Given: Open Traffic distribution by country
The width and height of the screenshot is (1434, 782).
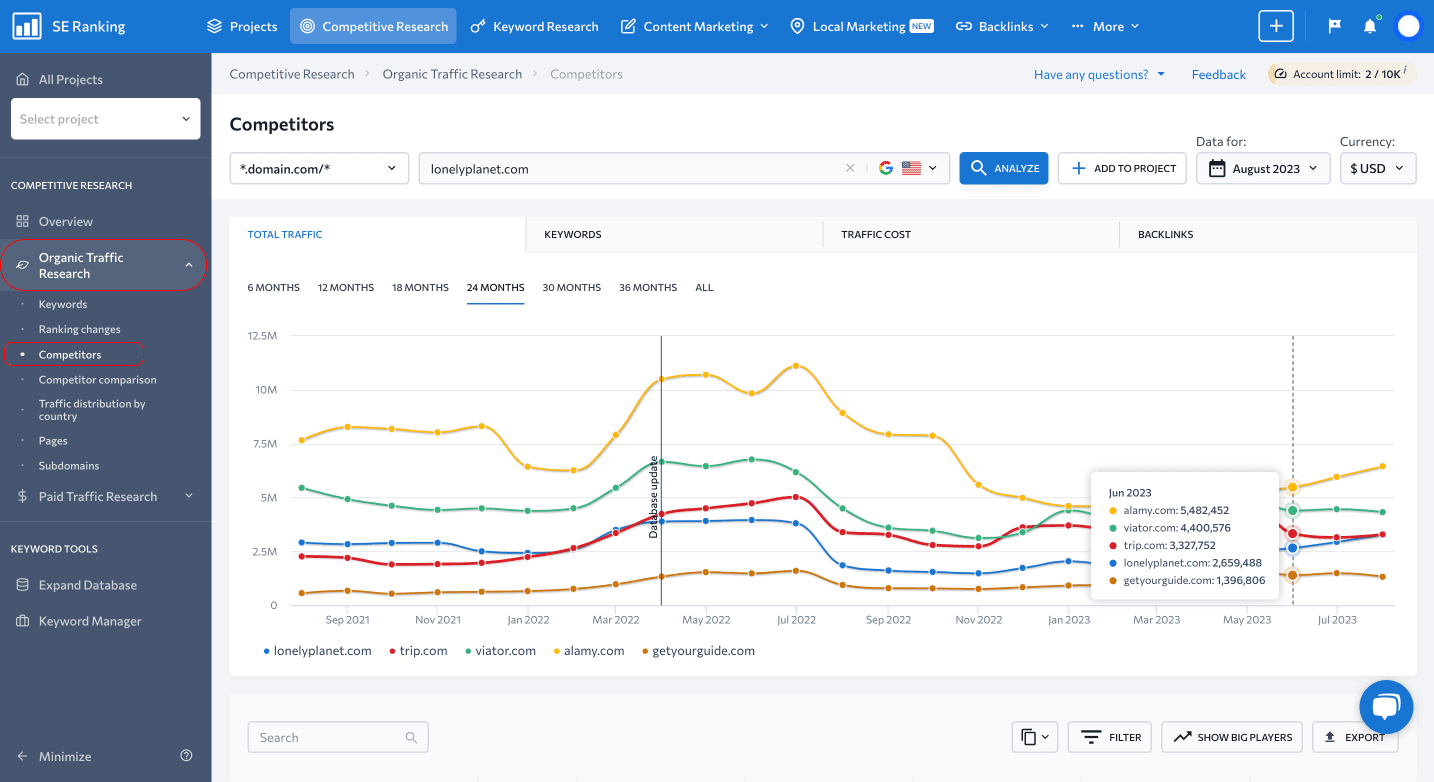Looking at the screenshot, I should tap(92, 410).
